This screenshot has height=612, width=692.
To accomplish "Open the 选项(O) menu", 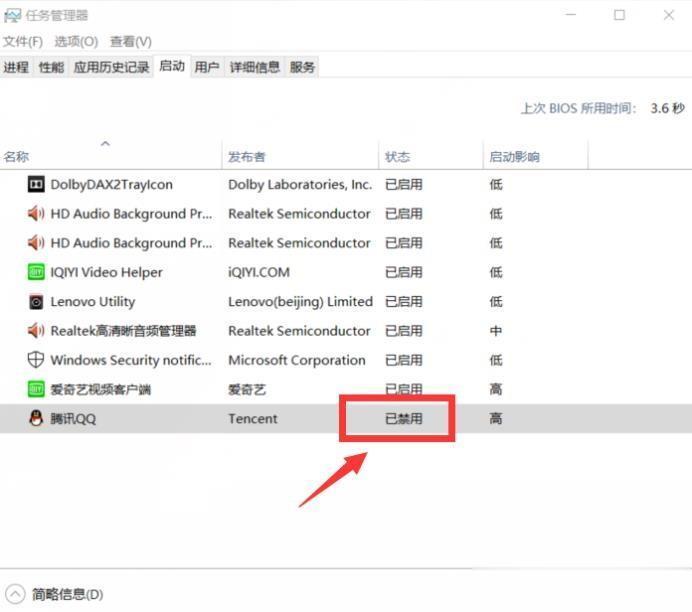I will (76, 41).
